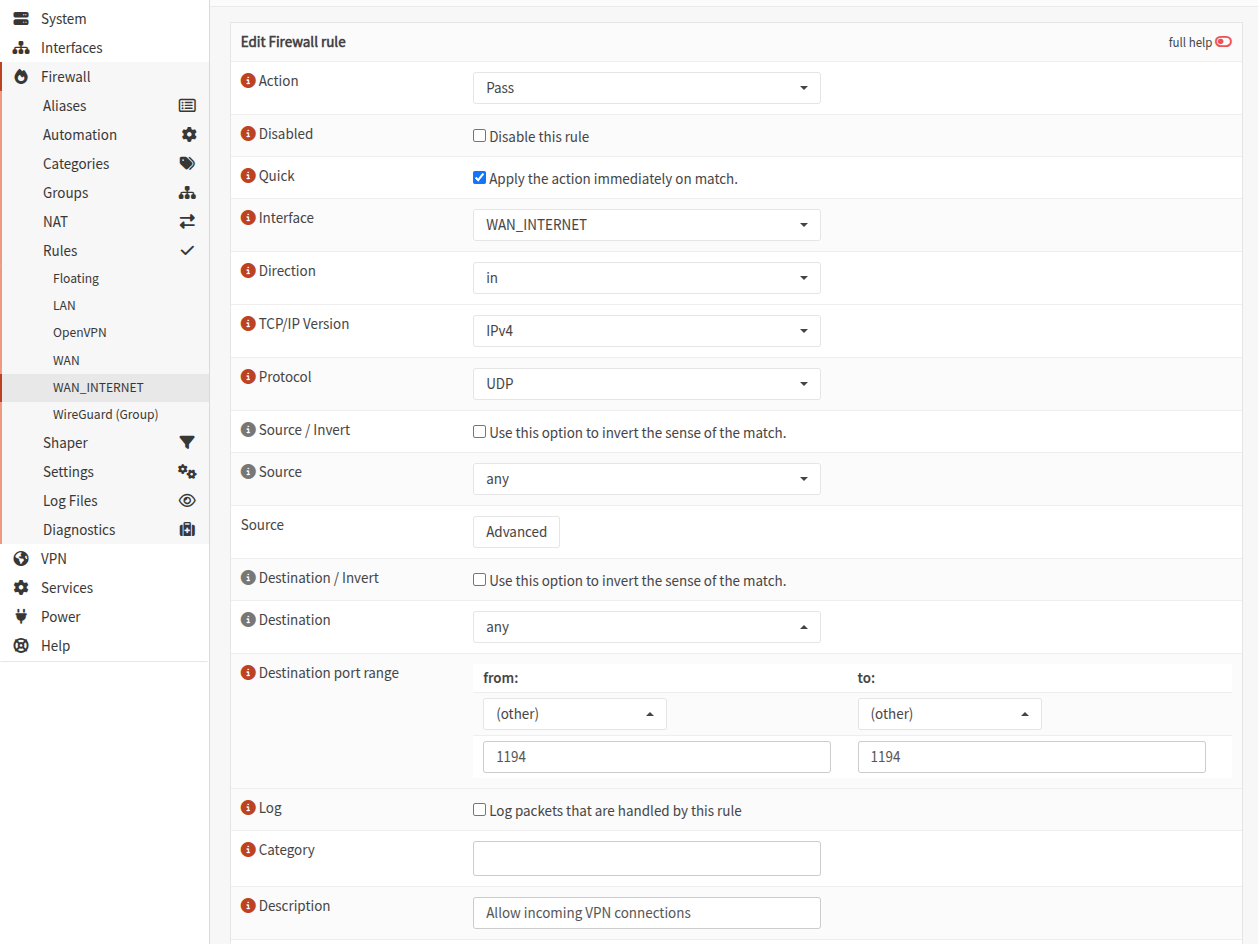Screen dimensions: 1258x944
Task: Click the info icon next to Destination port range
Action: (248, 673)
